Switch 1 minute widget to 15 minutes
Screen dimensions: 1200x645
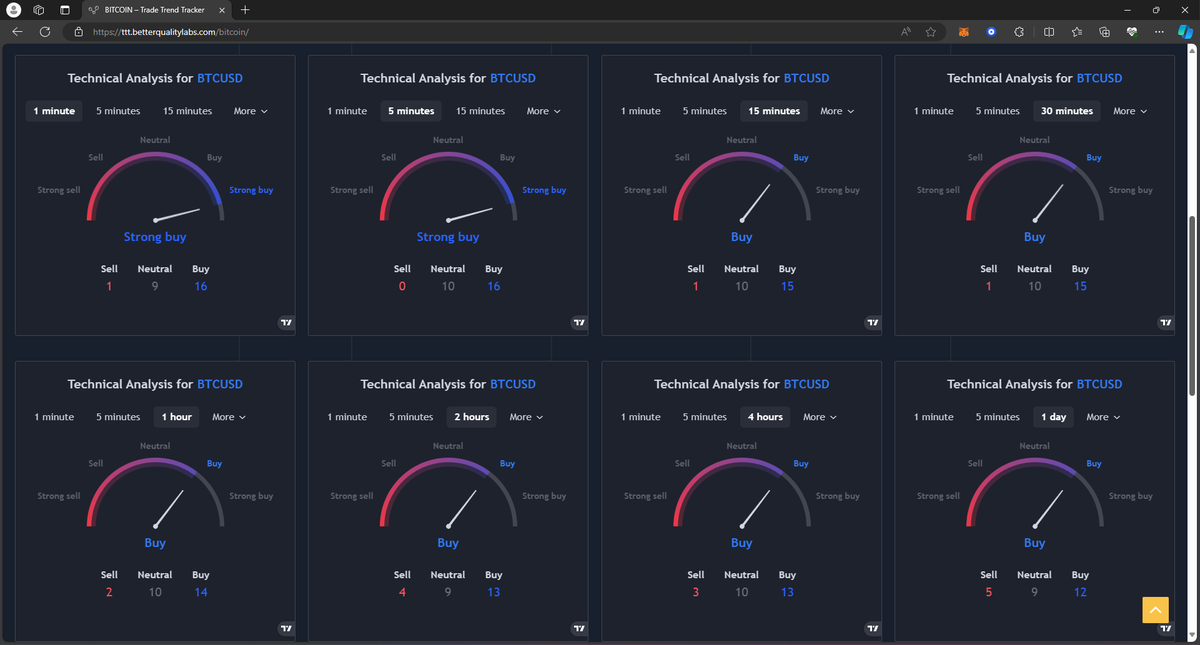(188, 111)
